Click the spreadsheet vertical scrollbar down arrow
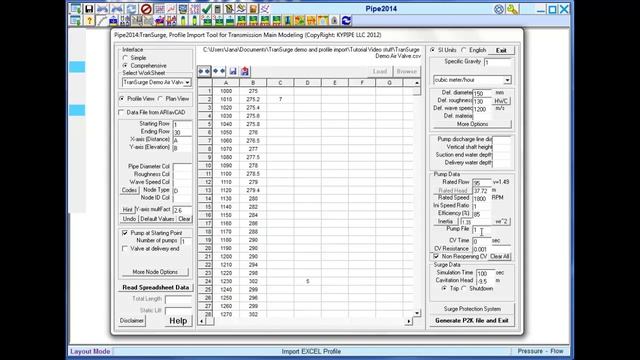Image resolution: width=640 pixels, height=360 pixels. 417,313
